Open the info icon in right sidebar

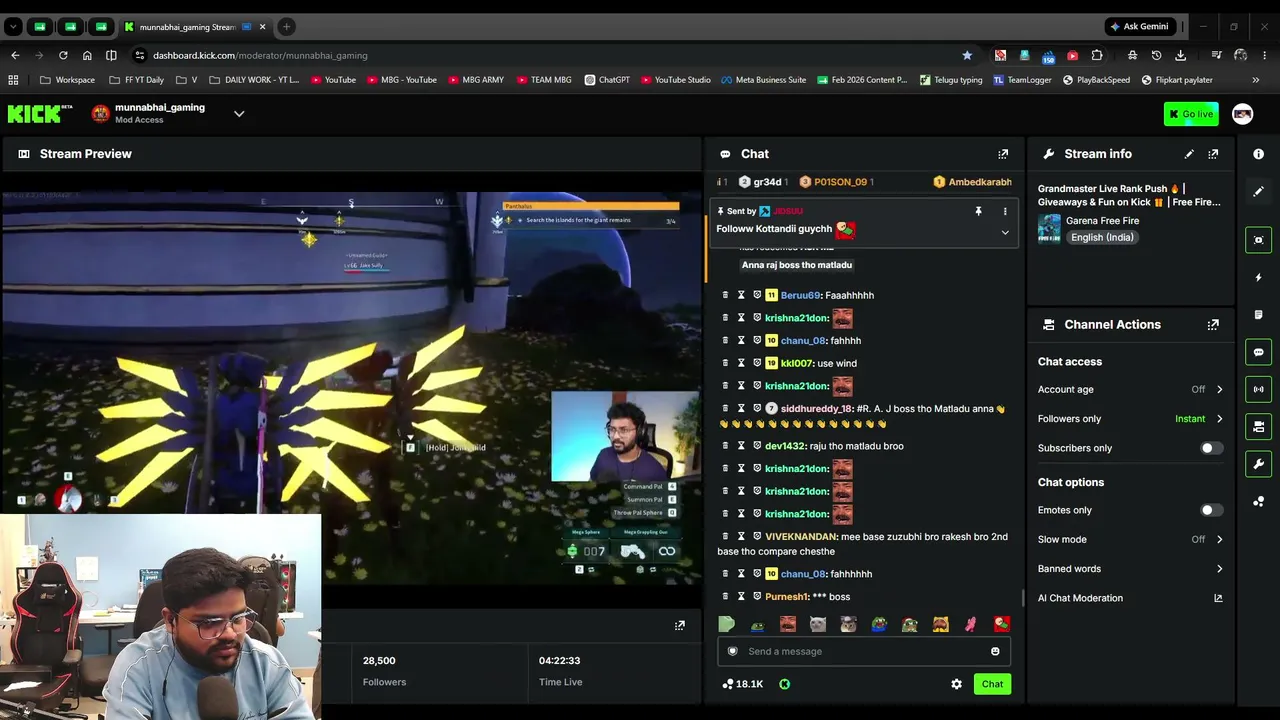[x=1259, y=154]
